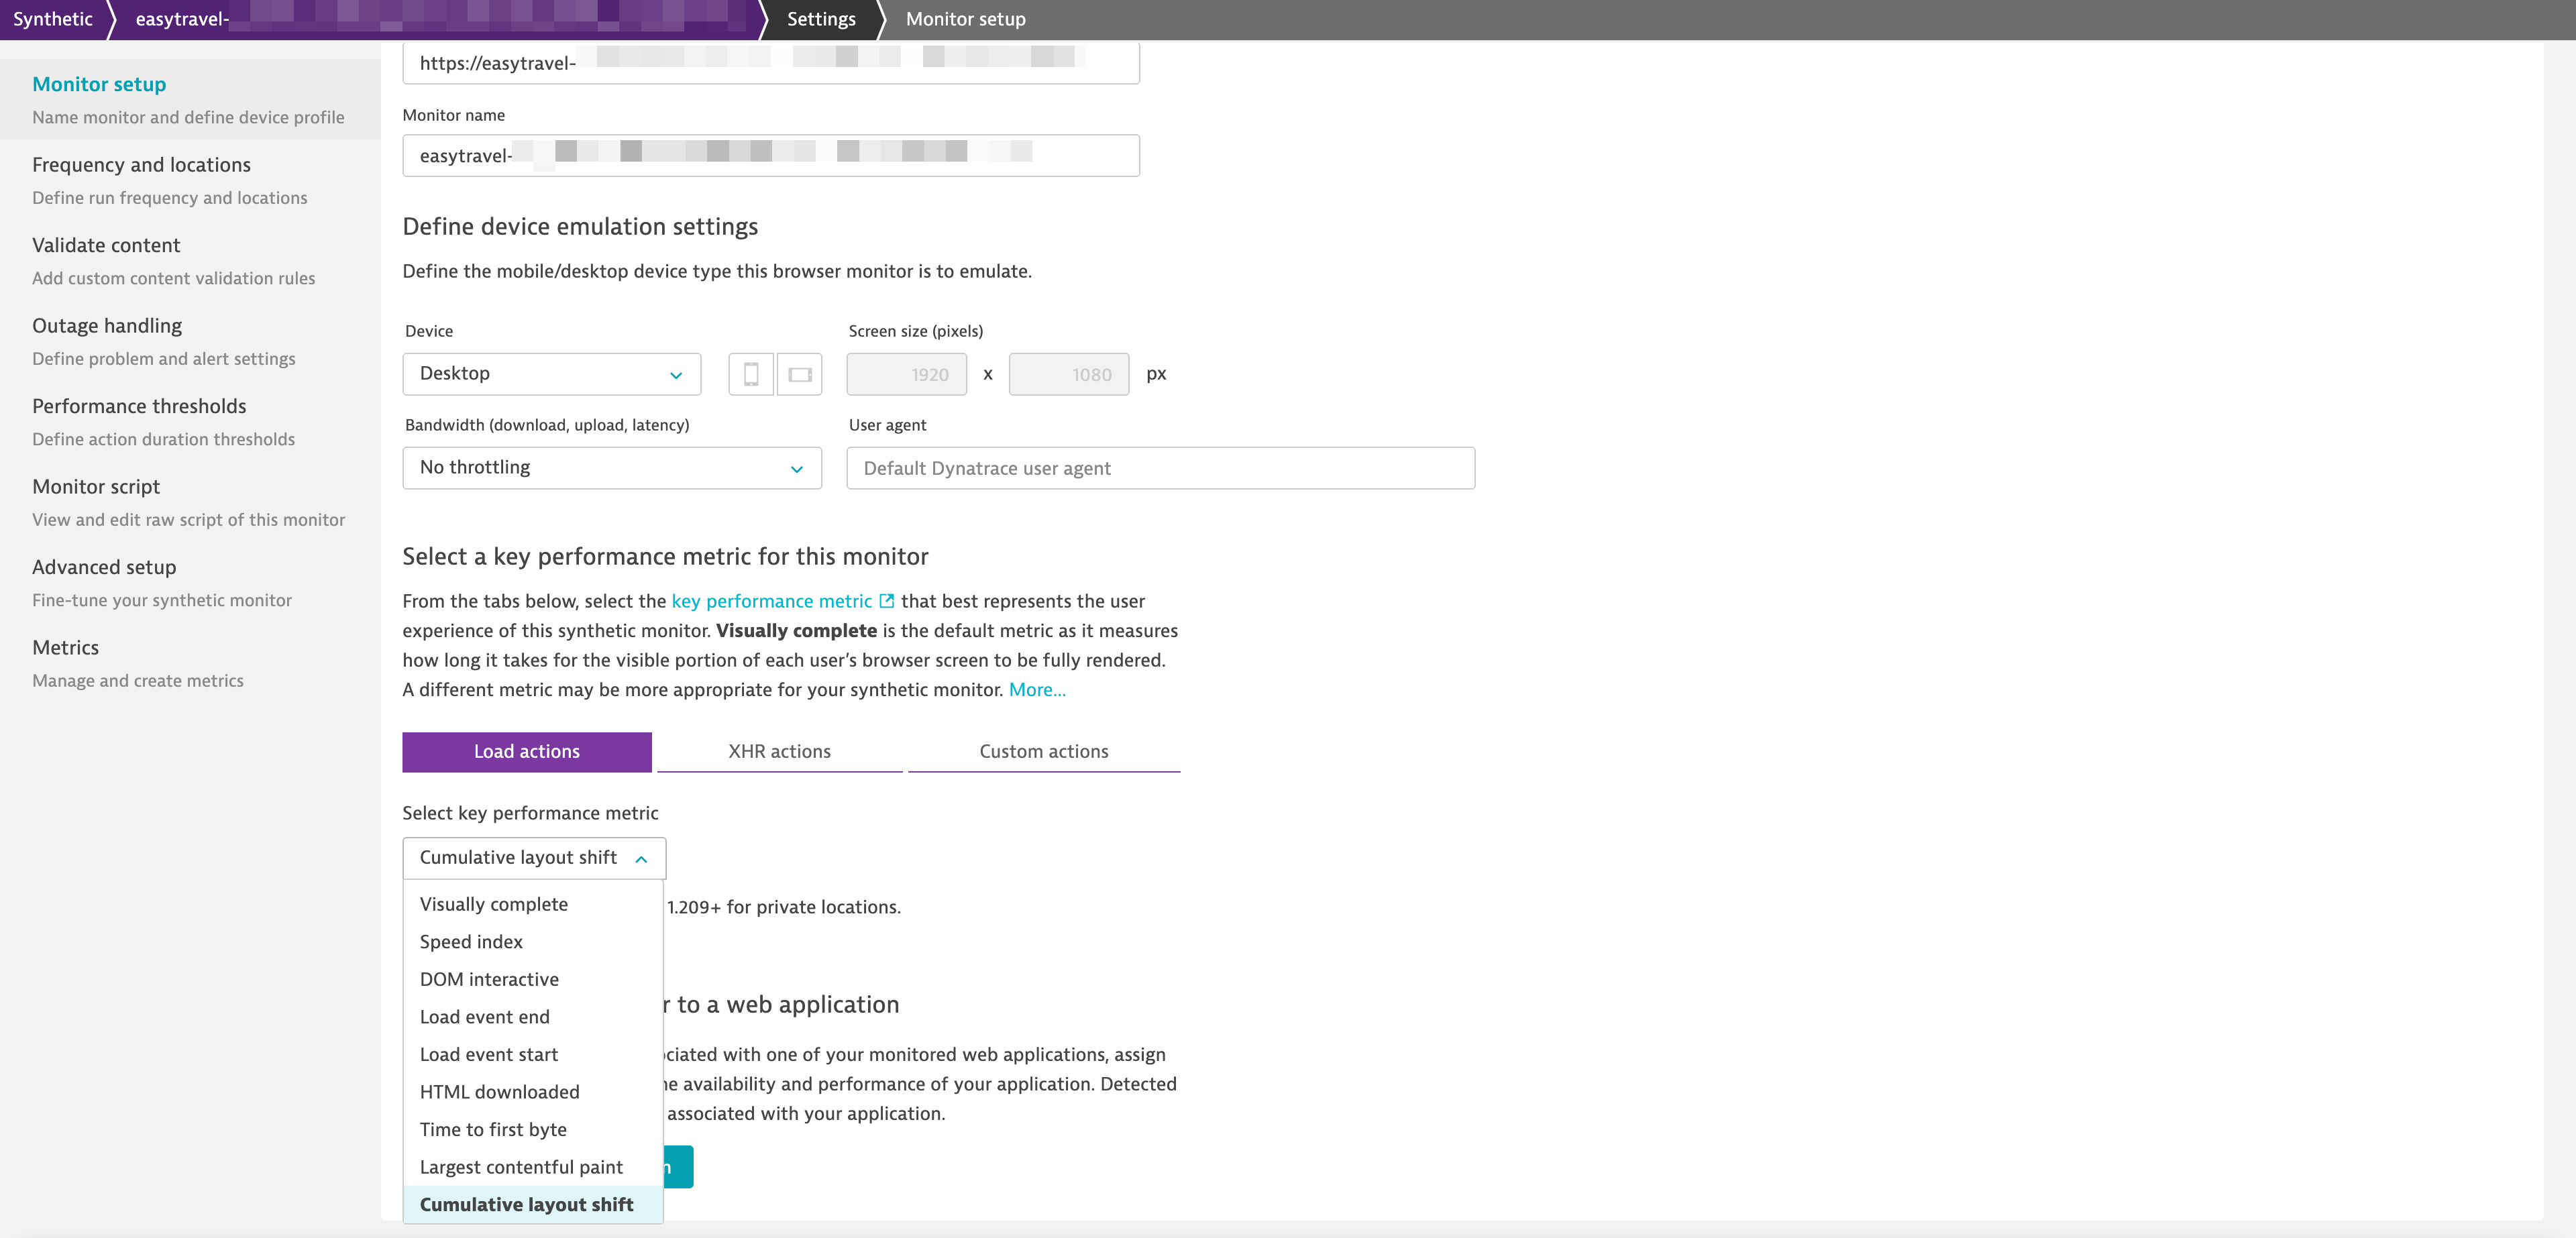This screenshot has height=1238, width=2576.
Task: Click the Load actions tab button
Action: (x=526, y=750)
